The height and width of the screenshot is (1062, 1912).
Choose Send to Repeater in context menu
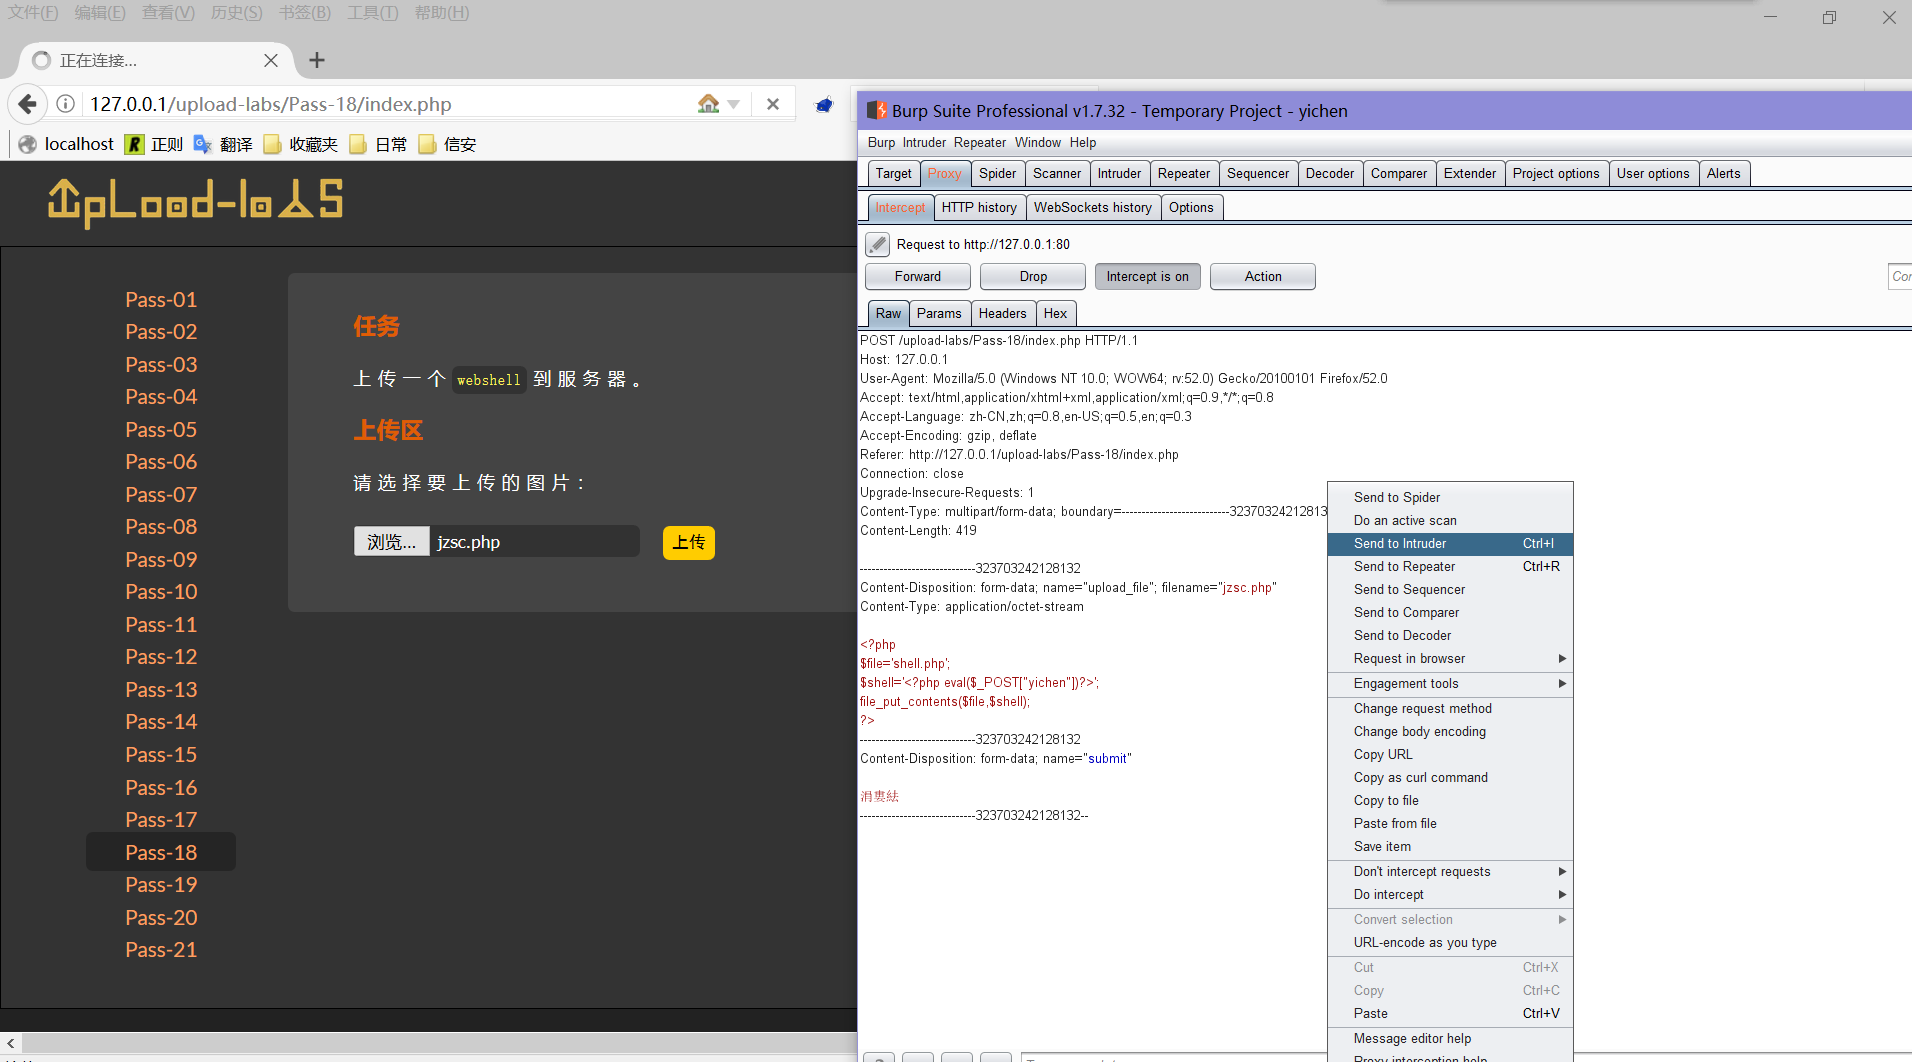pyautogui.click(x=1450, y=567)
